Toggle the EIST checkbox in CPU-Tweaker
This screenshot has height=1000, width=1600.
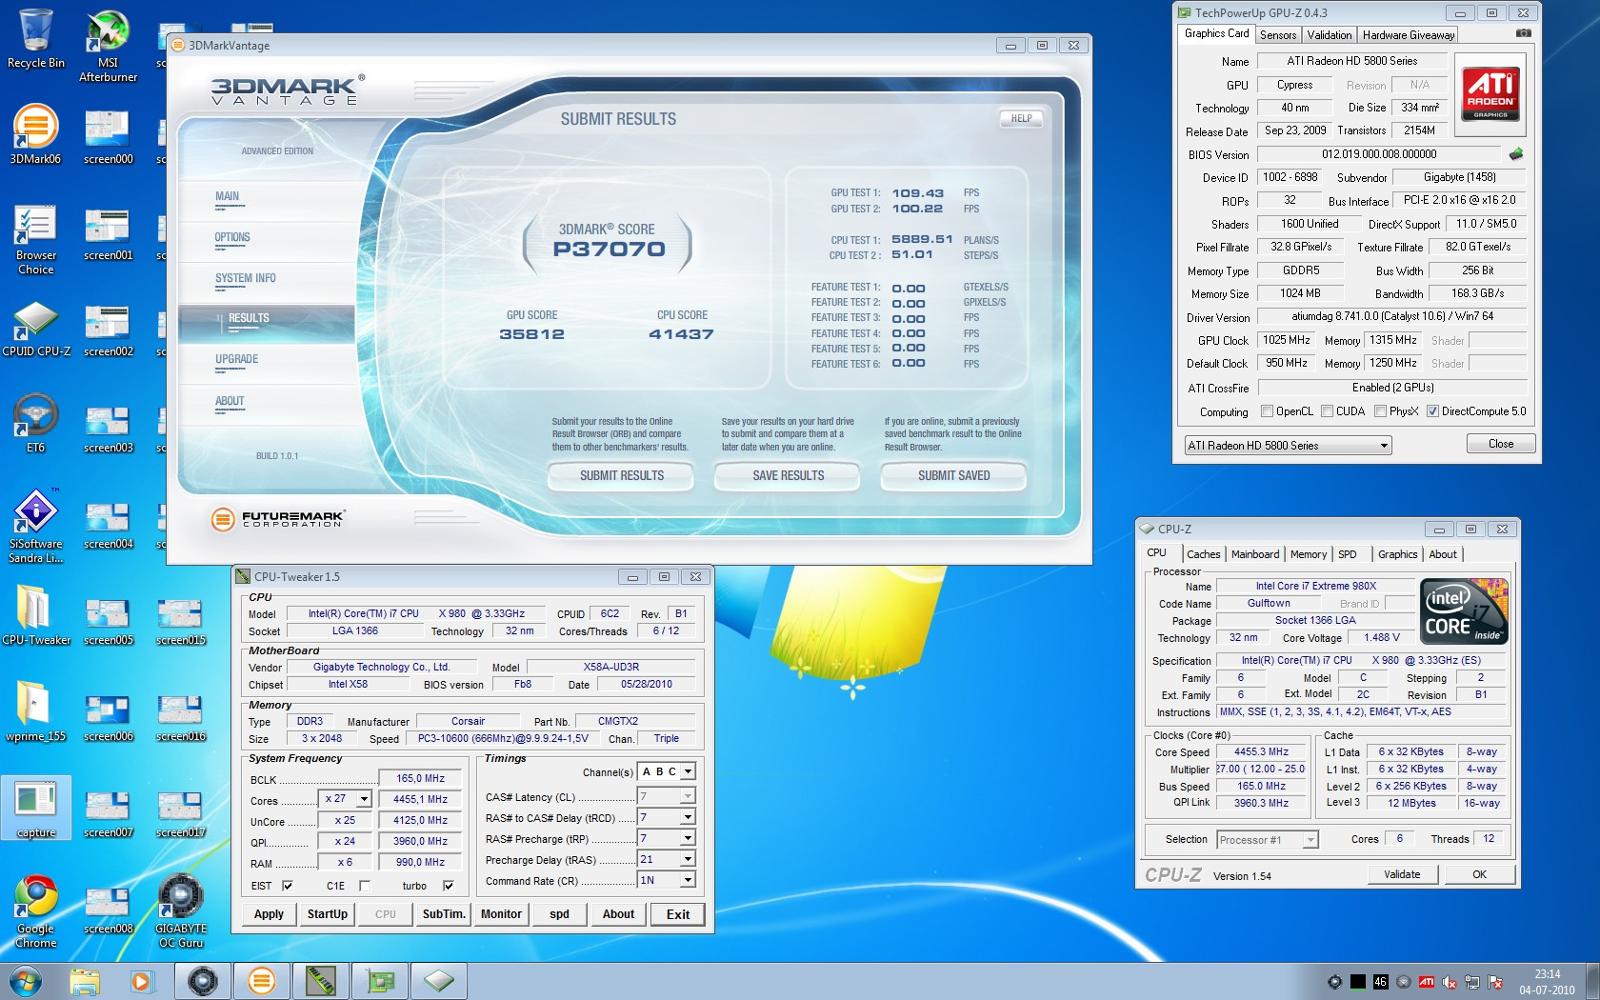[x=288, y=886]
